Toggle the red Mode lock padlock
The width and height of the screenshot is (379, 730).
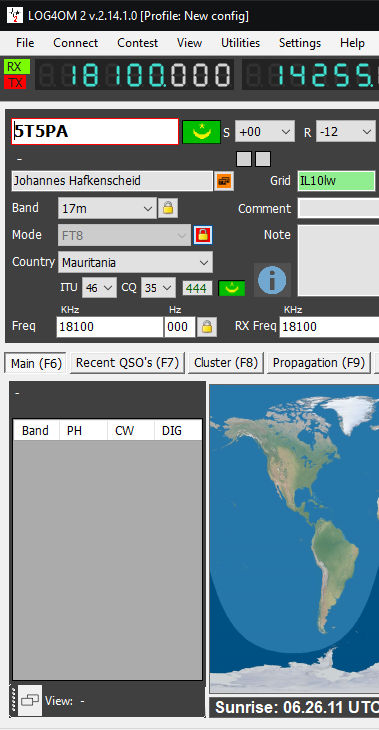click(203, 235)
